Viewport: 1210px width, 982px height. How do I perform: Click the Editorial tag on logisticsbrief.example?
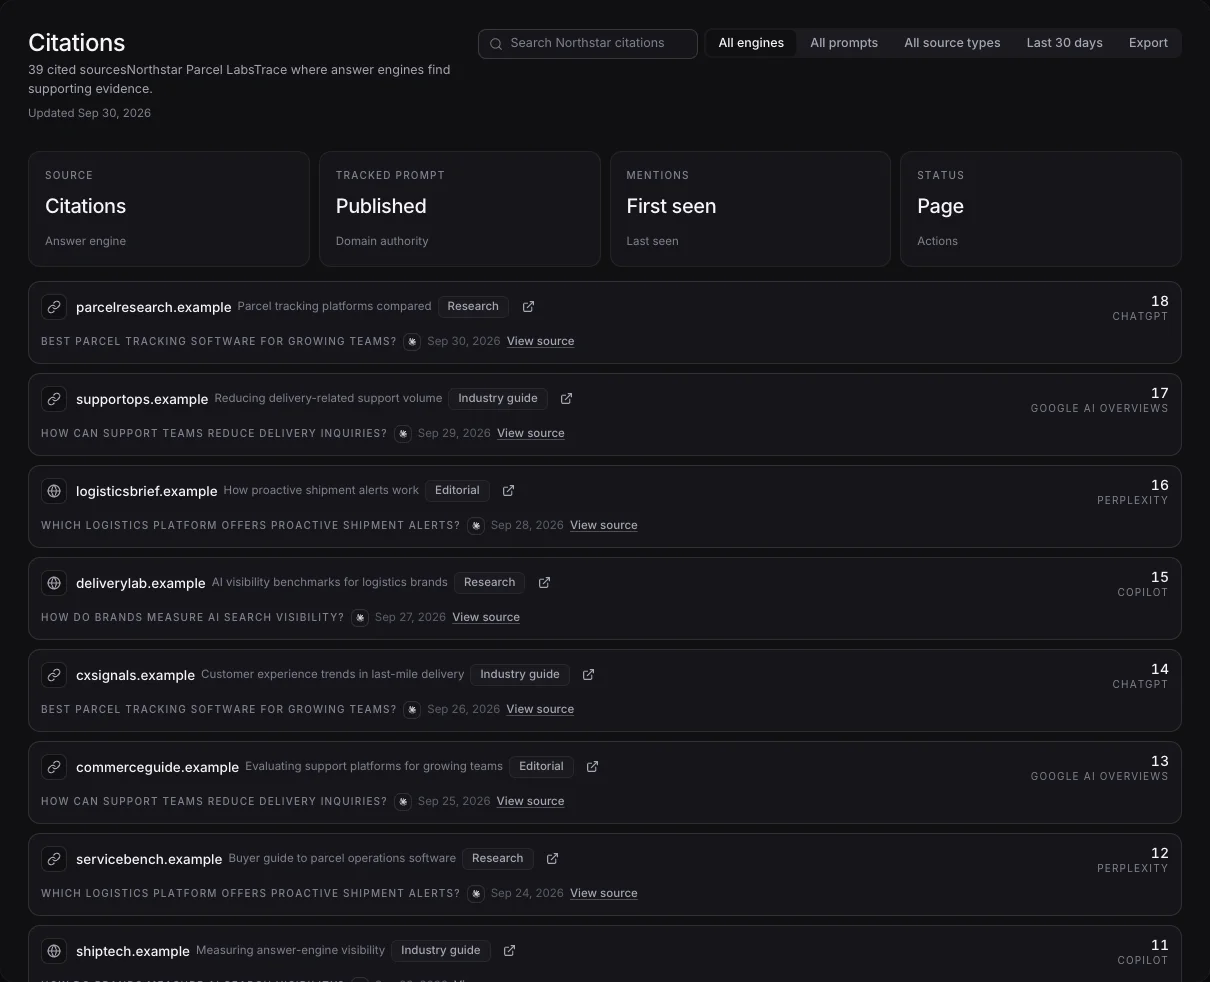tap(458, 491)
